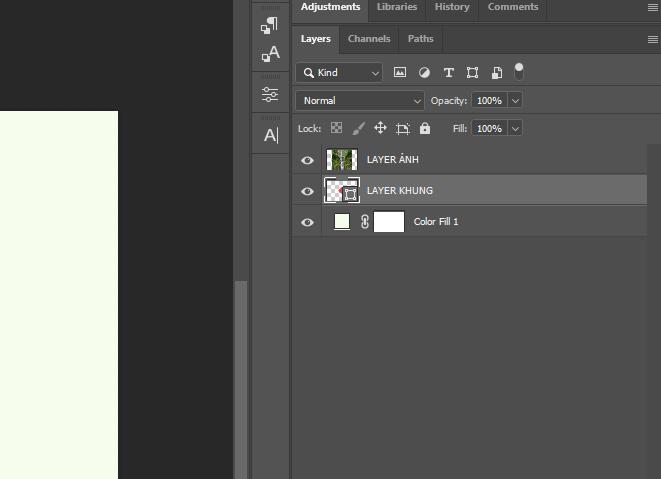Click the Opacity label
The height and width of the screenshot is (479, 661).
(x=449, y=101)
